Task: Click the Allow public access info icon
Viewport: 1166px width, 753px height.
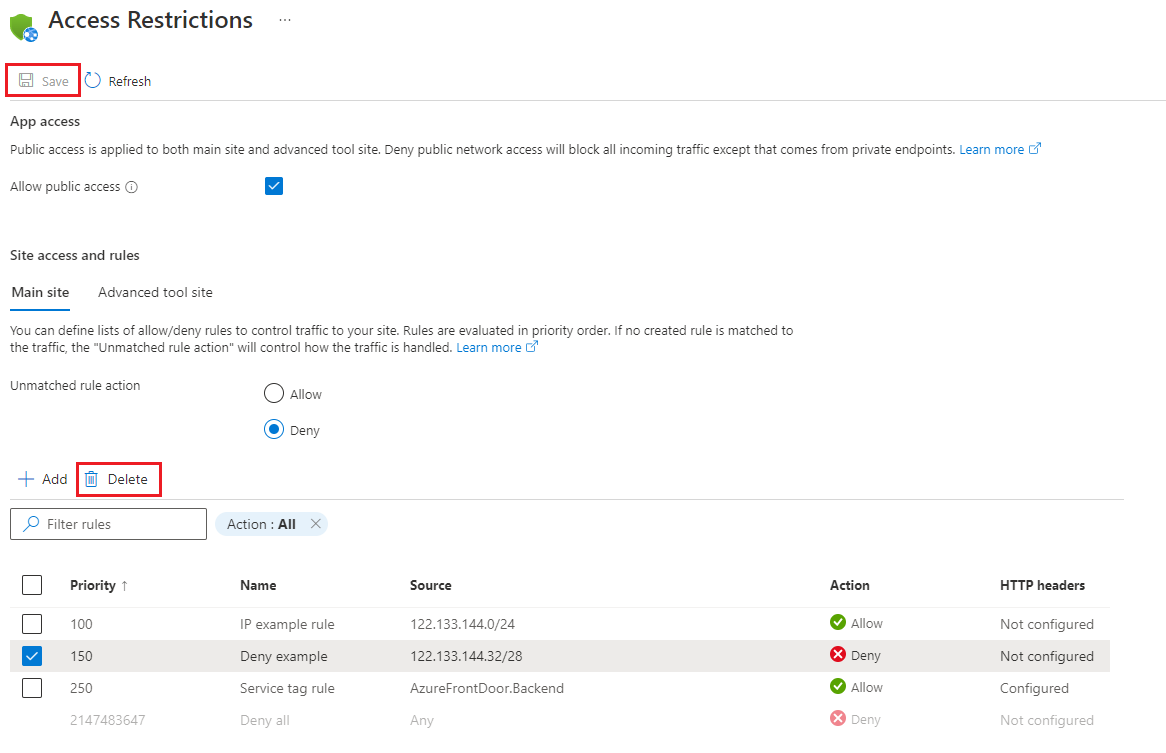Action: click(x=132, y=187)
